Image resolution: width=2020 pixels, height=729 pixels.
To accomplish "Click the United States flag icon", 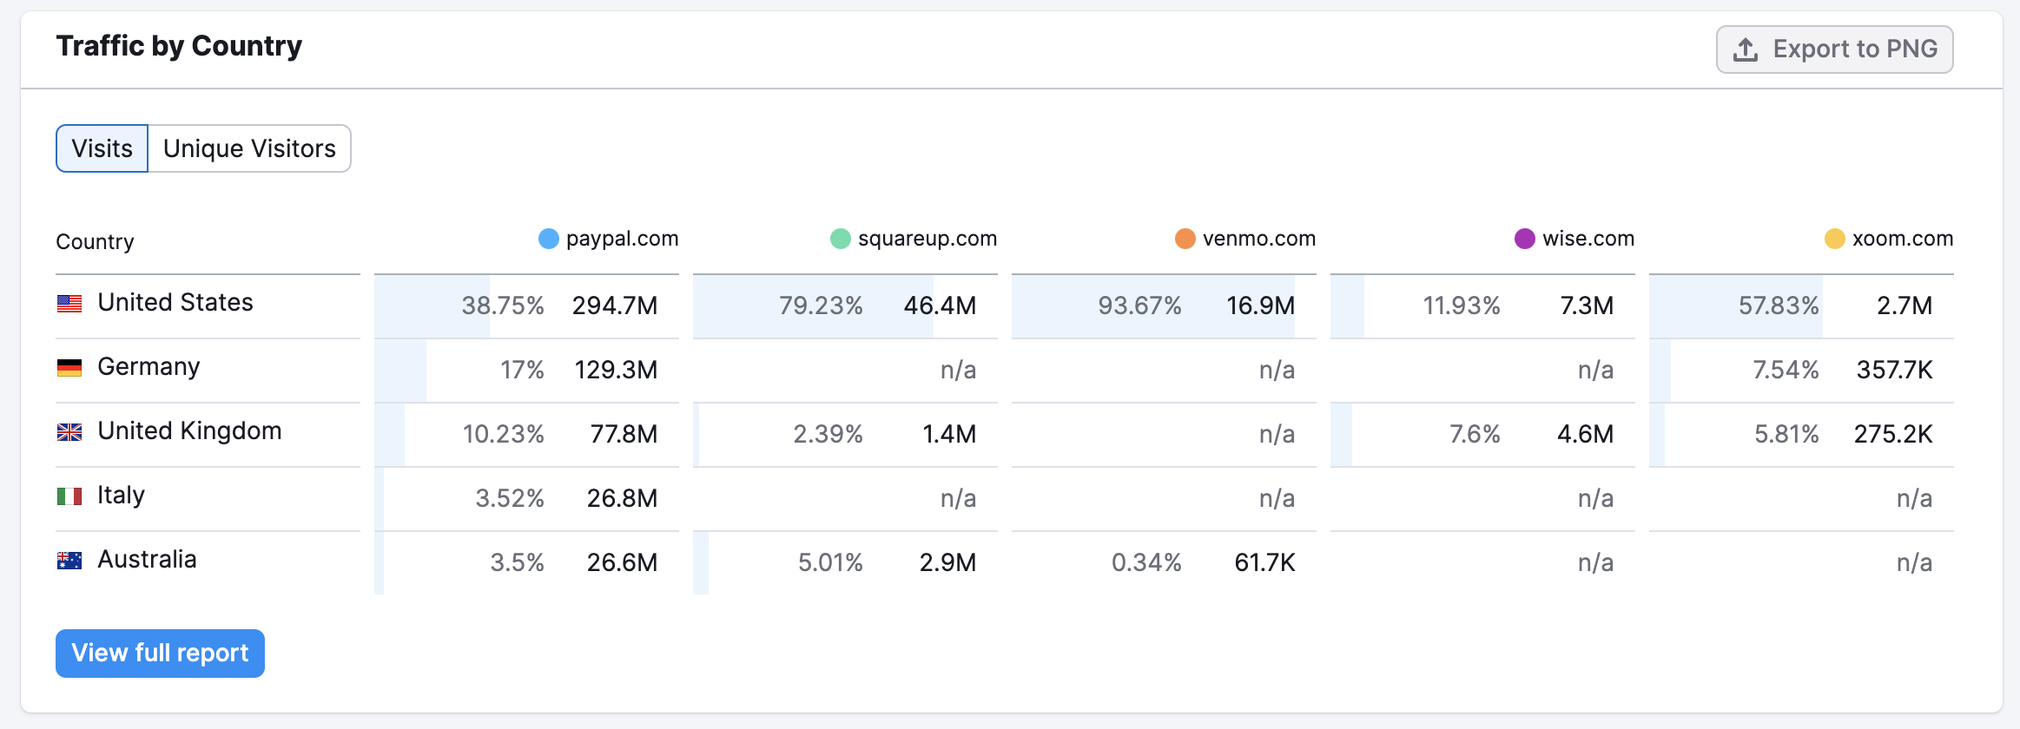I will [x=69, y=303].
